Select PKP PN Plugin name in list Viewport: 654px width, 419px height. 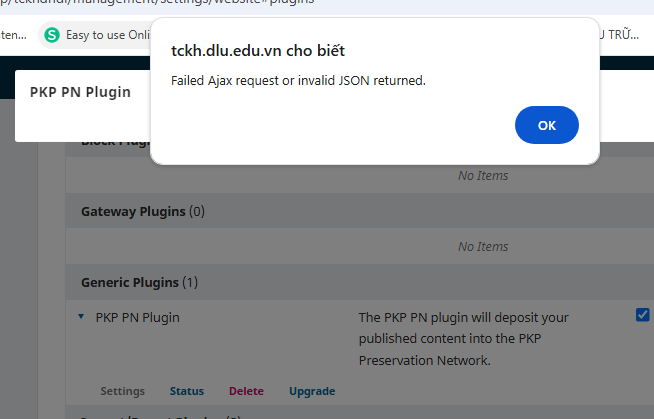(x=138, y=317)
